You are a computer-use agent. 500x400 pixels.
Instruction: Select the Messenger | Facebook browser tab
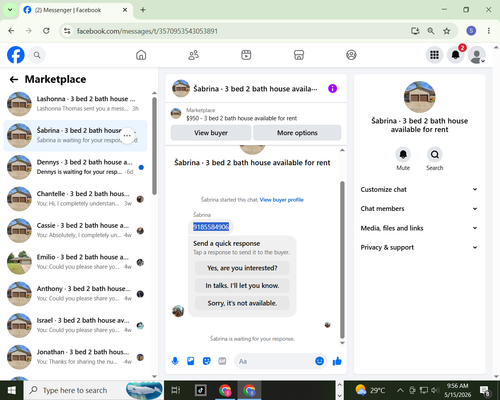pos(75,10)
